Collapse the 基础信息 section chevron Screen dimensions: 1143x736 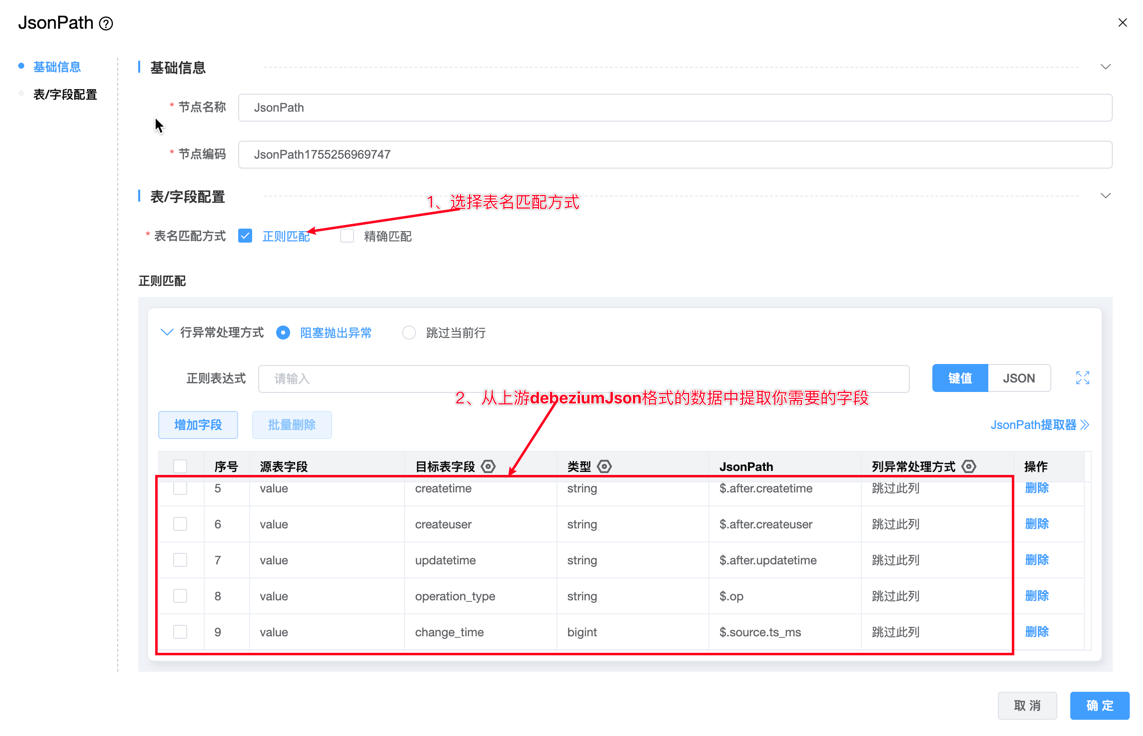click(x=1105, y=67)
